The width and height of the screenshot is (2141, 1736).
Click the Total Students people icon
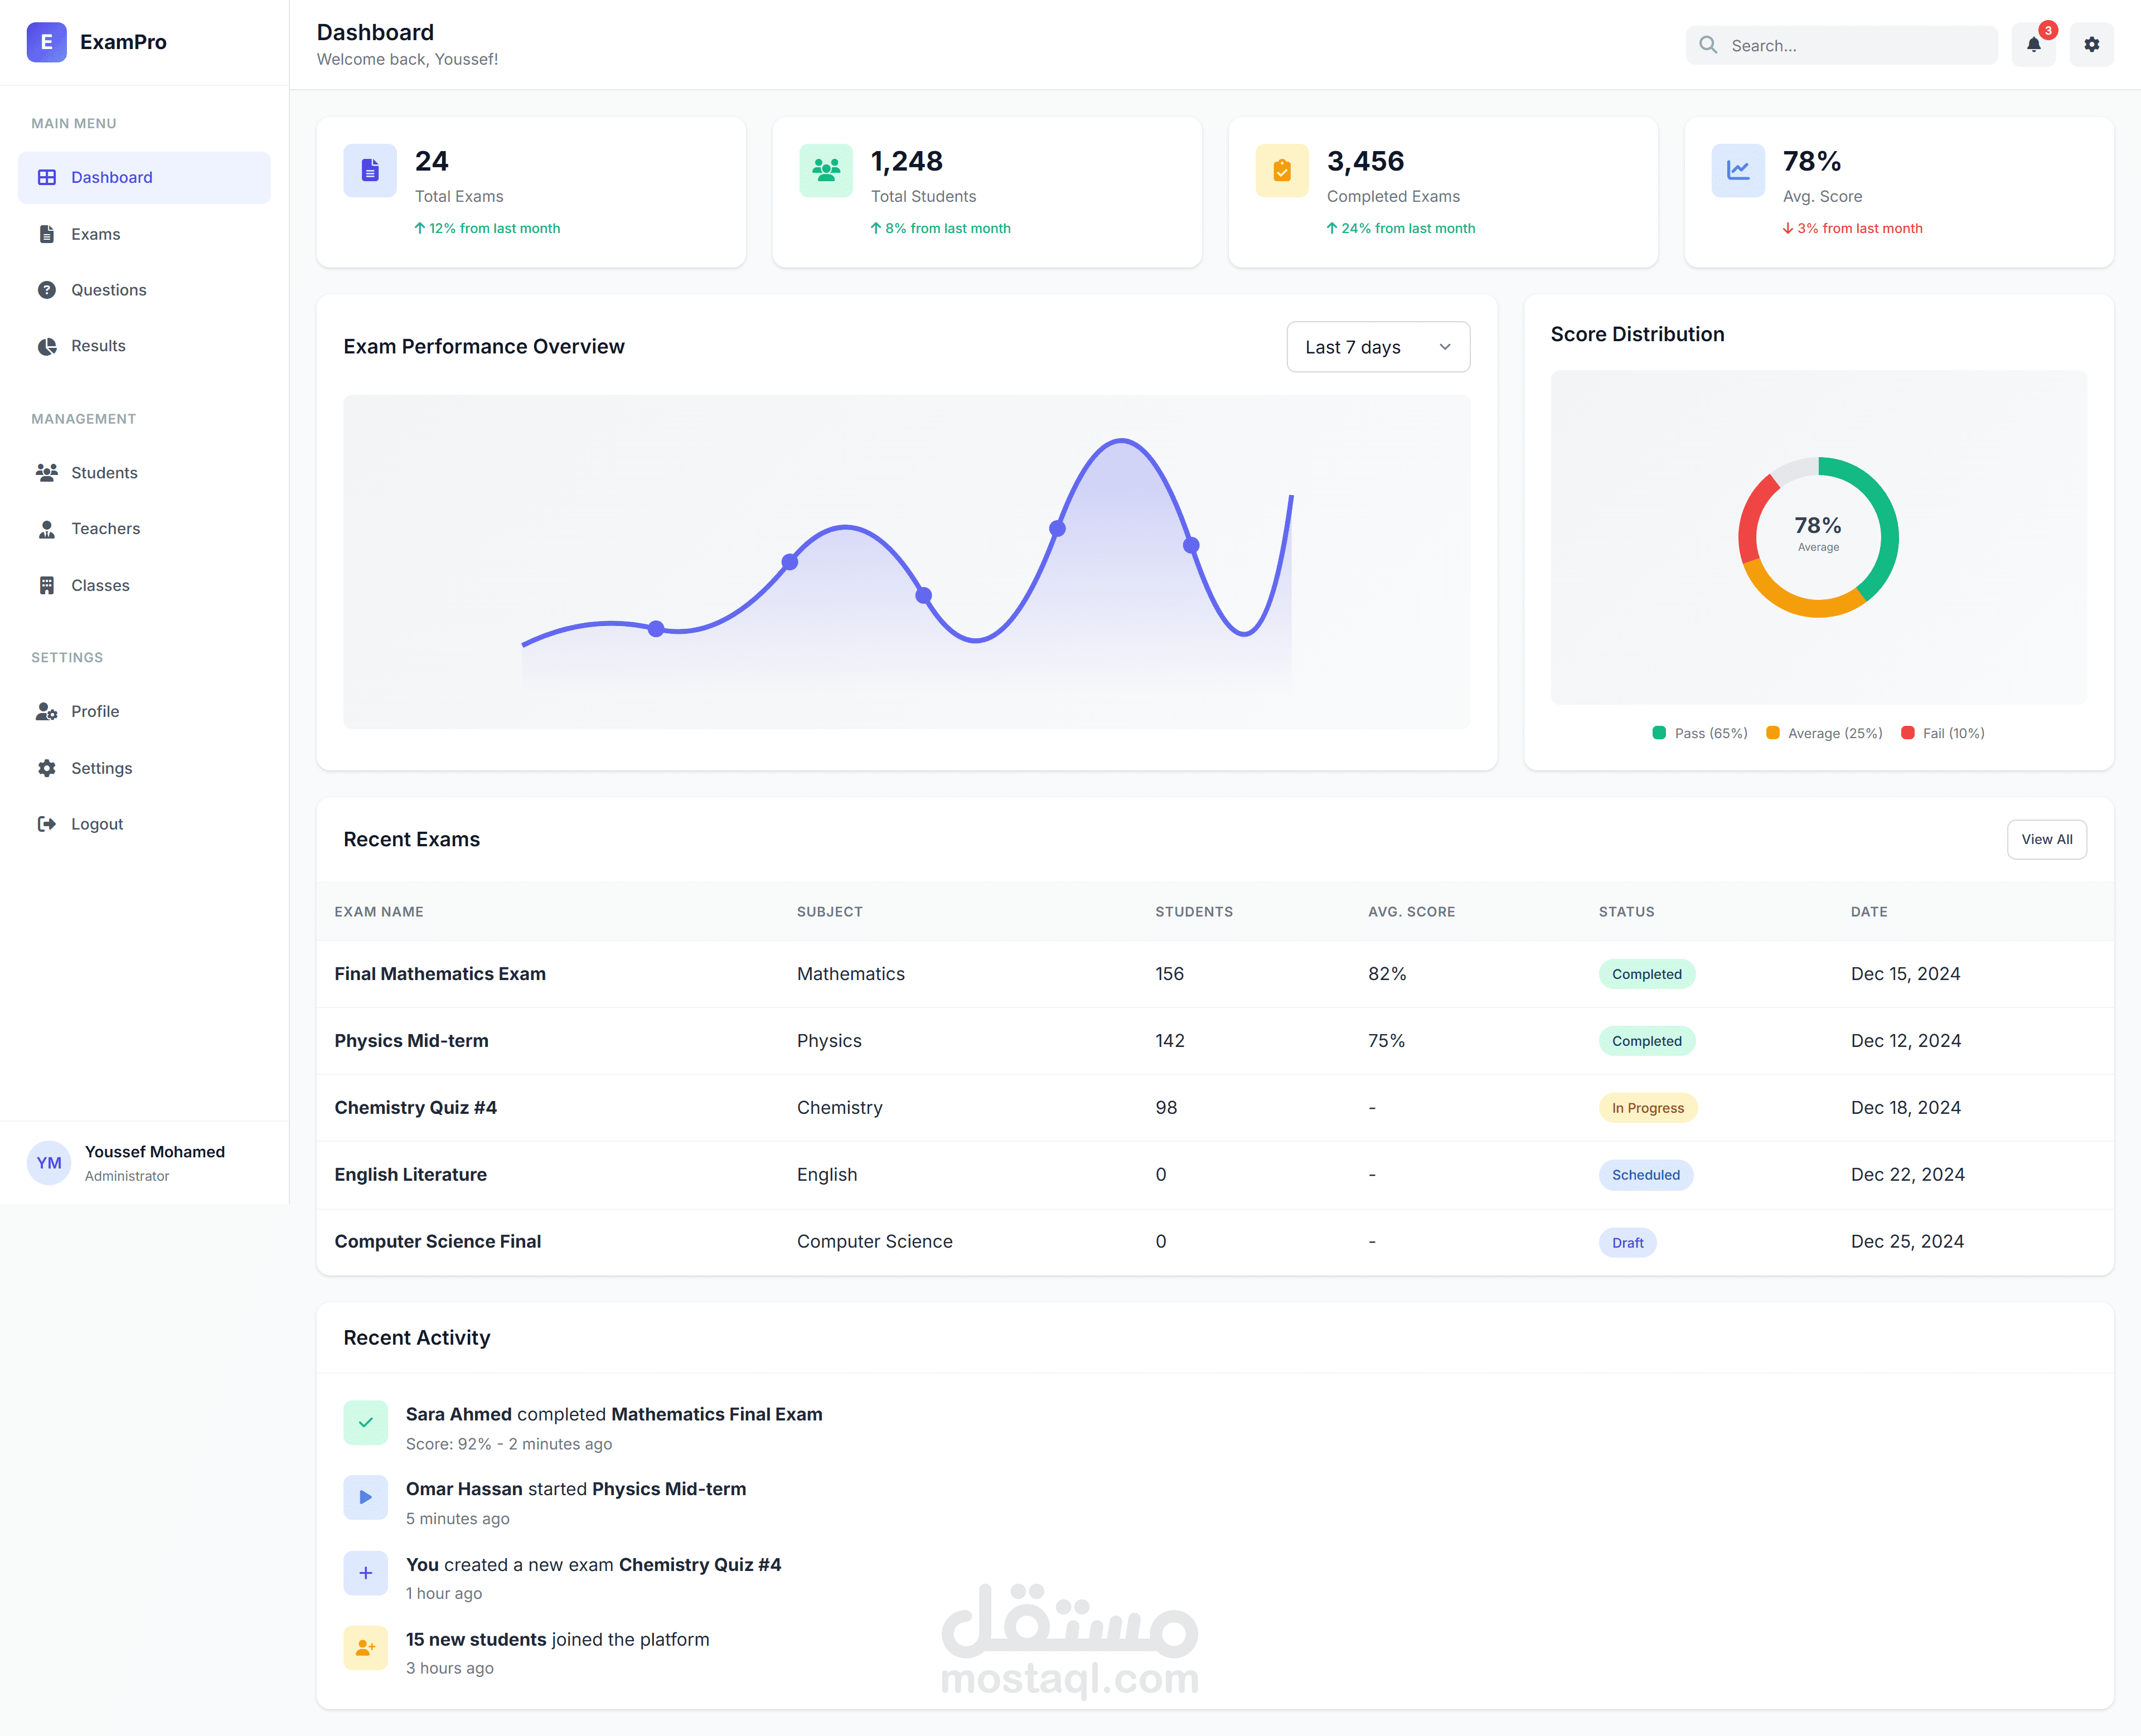pyautogui.click(x=826, y=170)
